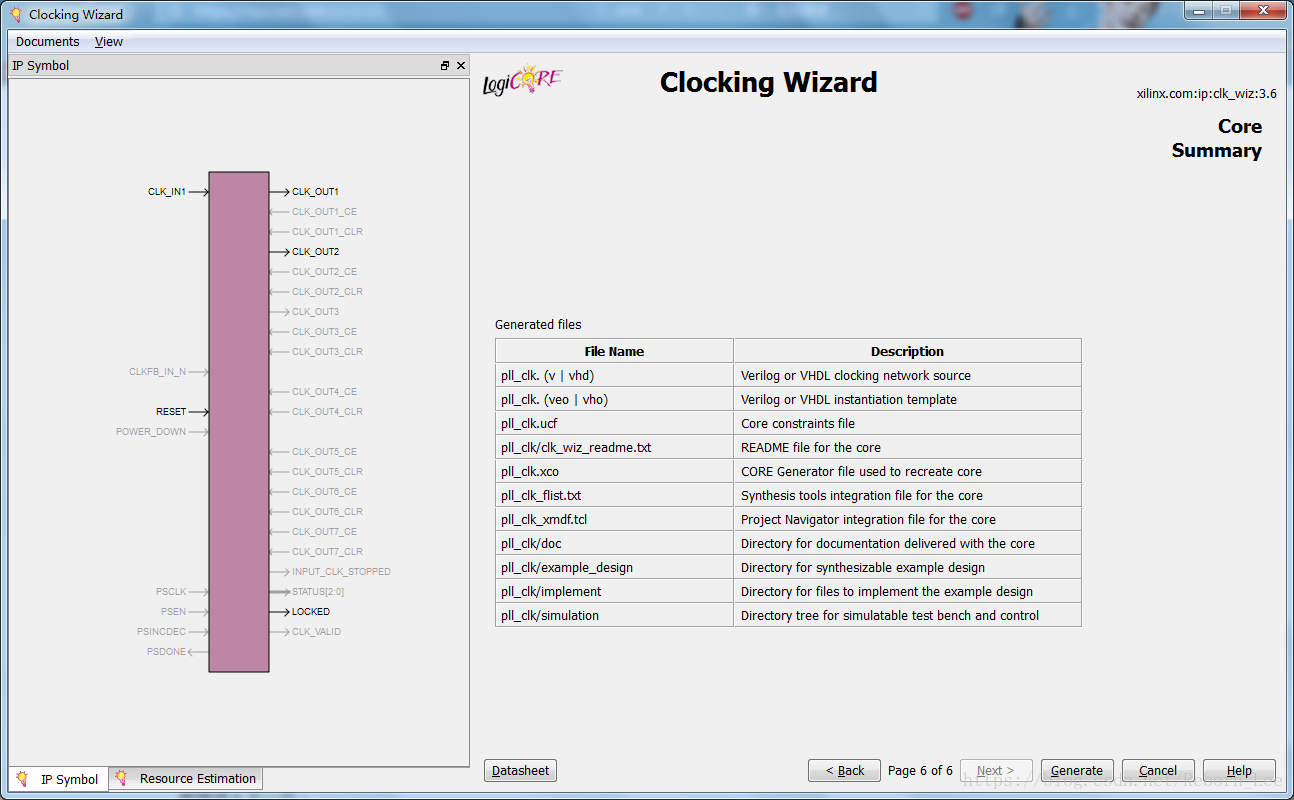Click the CLKFB_IN_N port label
Screen dimensions: 1294x800
pyautogui.click(x=158, y=371)
